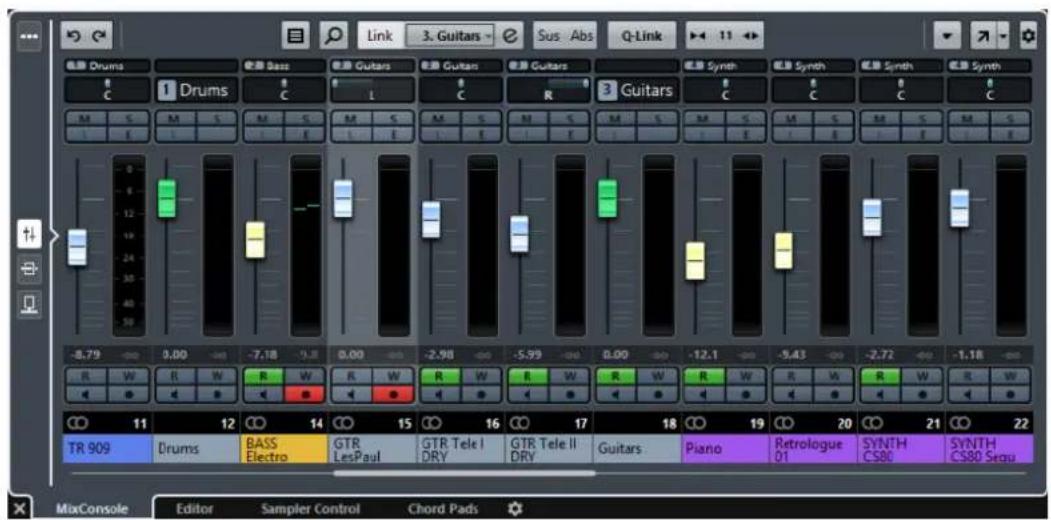Open routing selector on BASS Electro channel

[x=284, y=66]
